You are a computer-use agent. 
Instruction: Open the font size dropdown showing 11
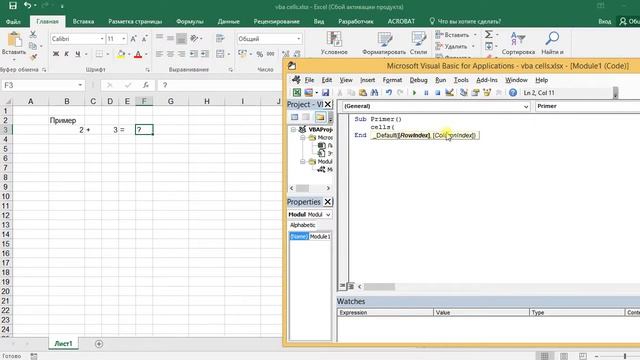(124, 39)
